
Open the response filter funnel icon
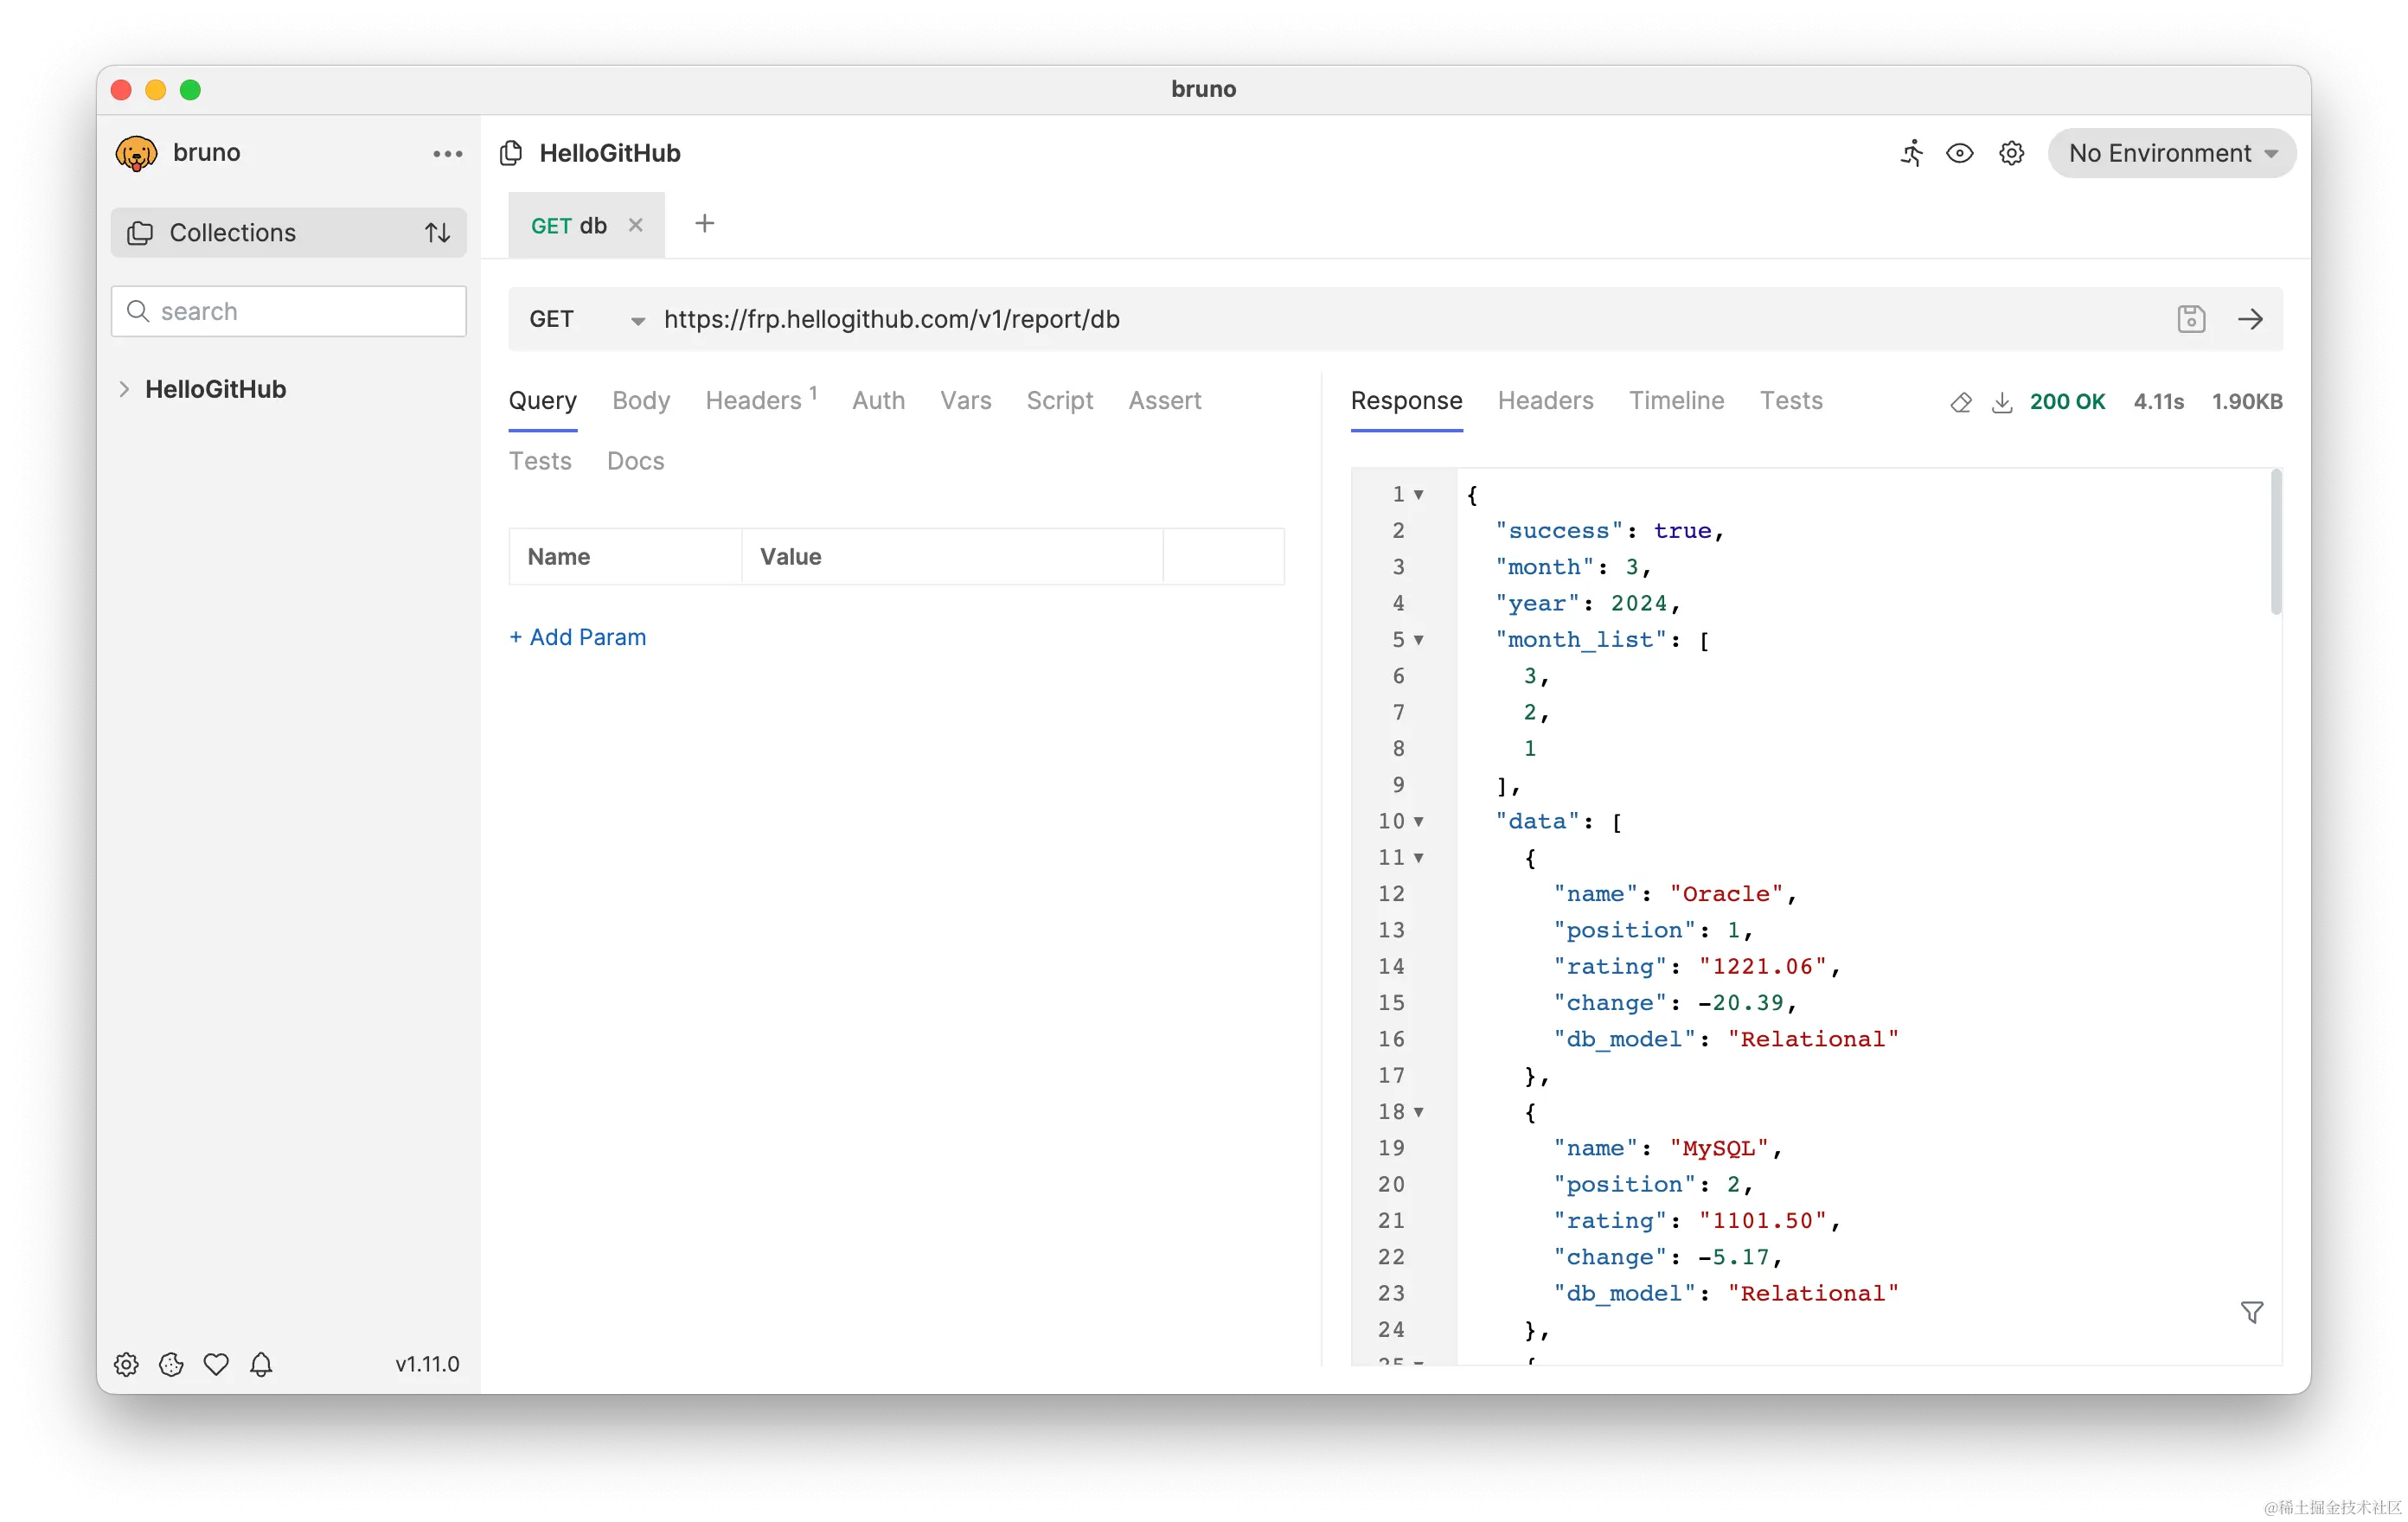coord(2251,1312)
